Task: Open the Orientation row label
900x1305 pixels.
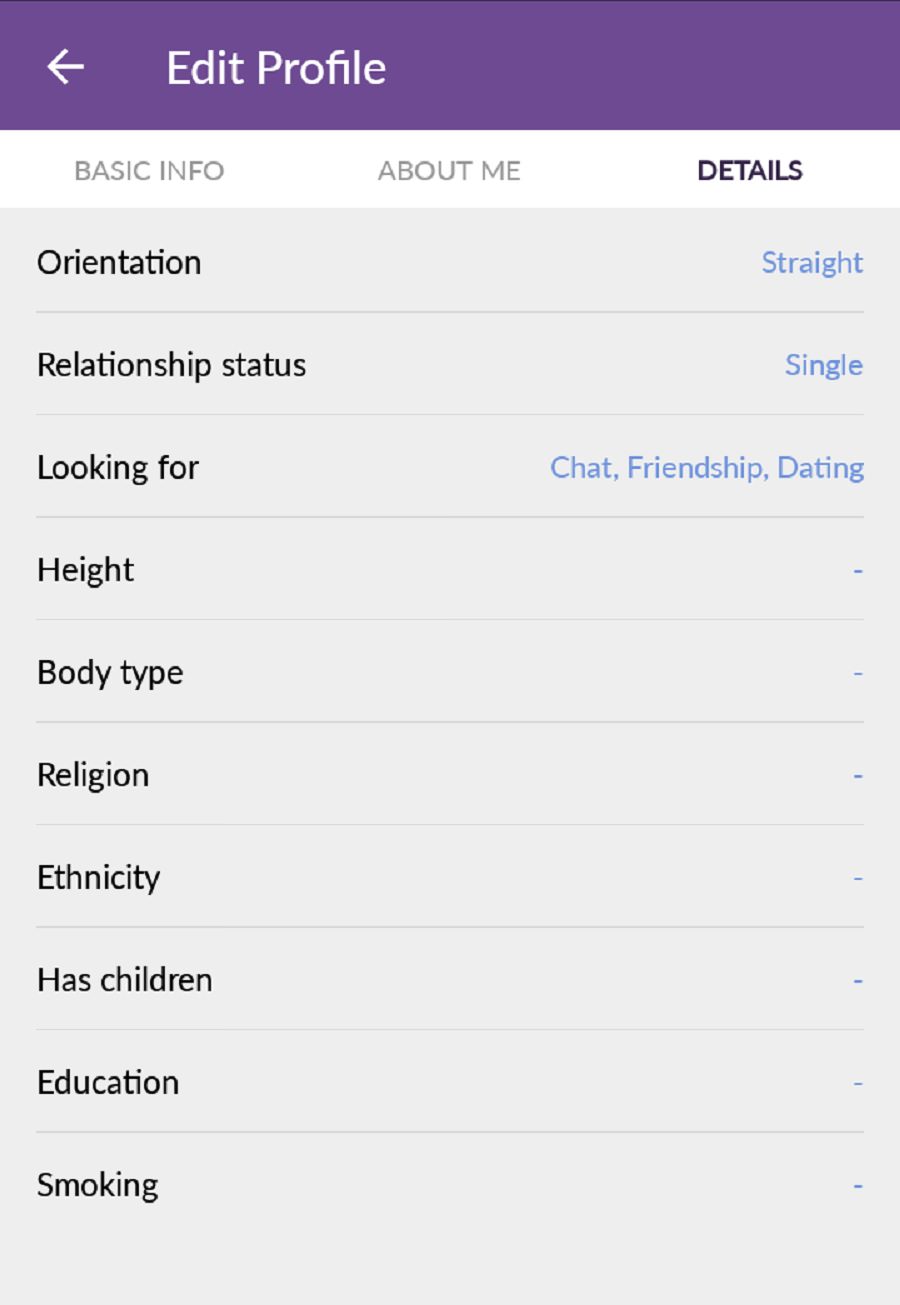Action: click(x=119, y=262)
